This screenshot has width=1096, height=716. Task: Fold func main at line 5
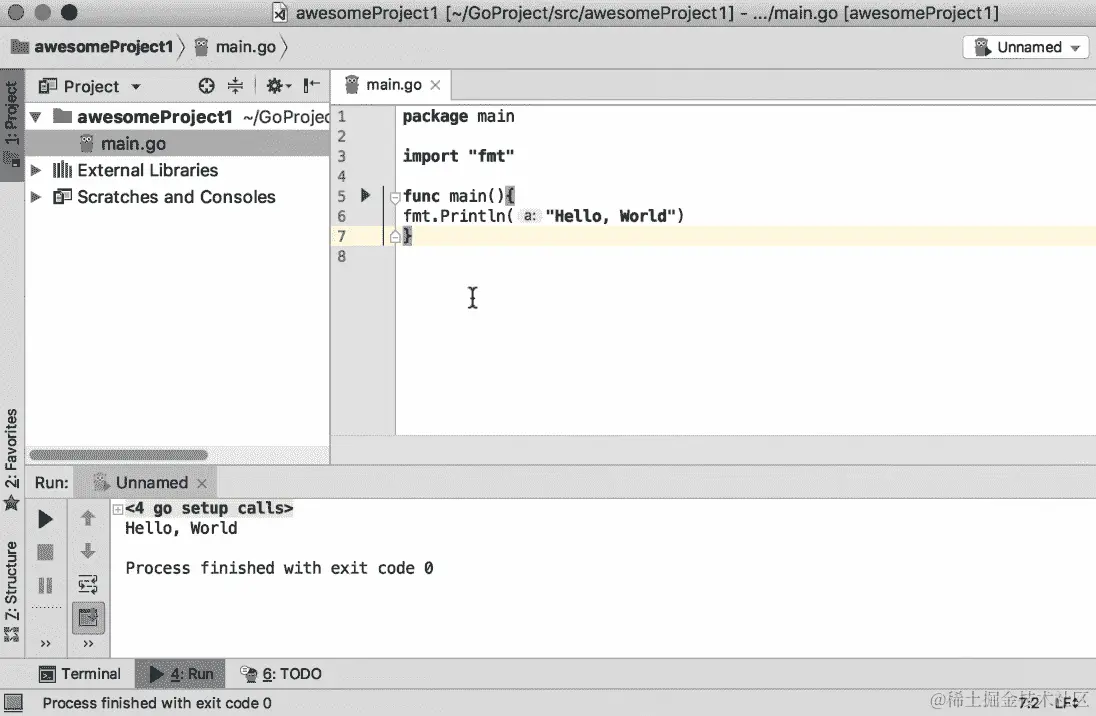click(x=395, y=197)
